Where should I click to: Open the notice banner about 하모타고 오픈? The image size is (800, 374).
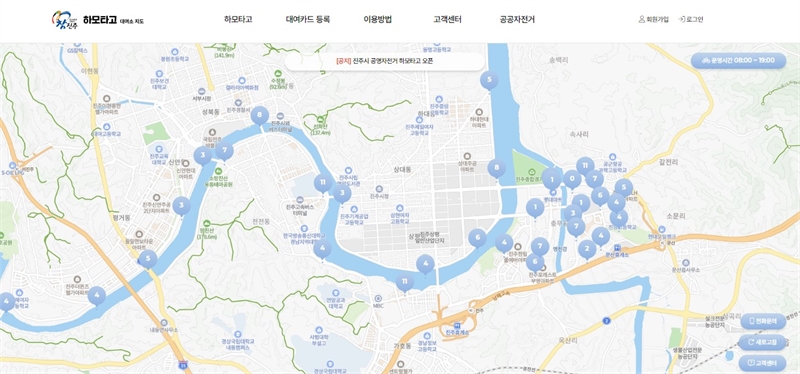pos(385,61)
